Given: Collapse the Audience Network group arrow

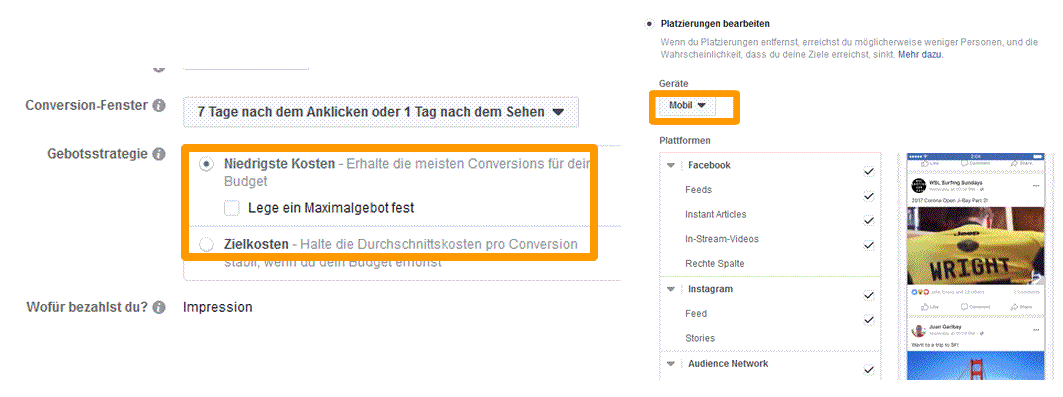Looking at the screenshot, I should [x=671, y=364].
